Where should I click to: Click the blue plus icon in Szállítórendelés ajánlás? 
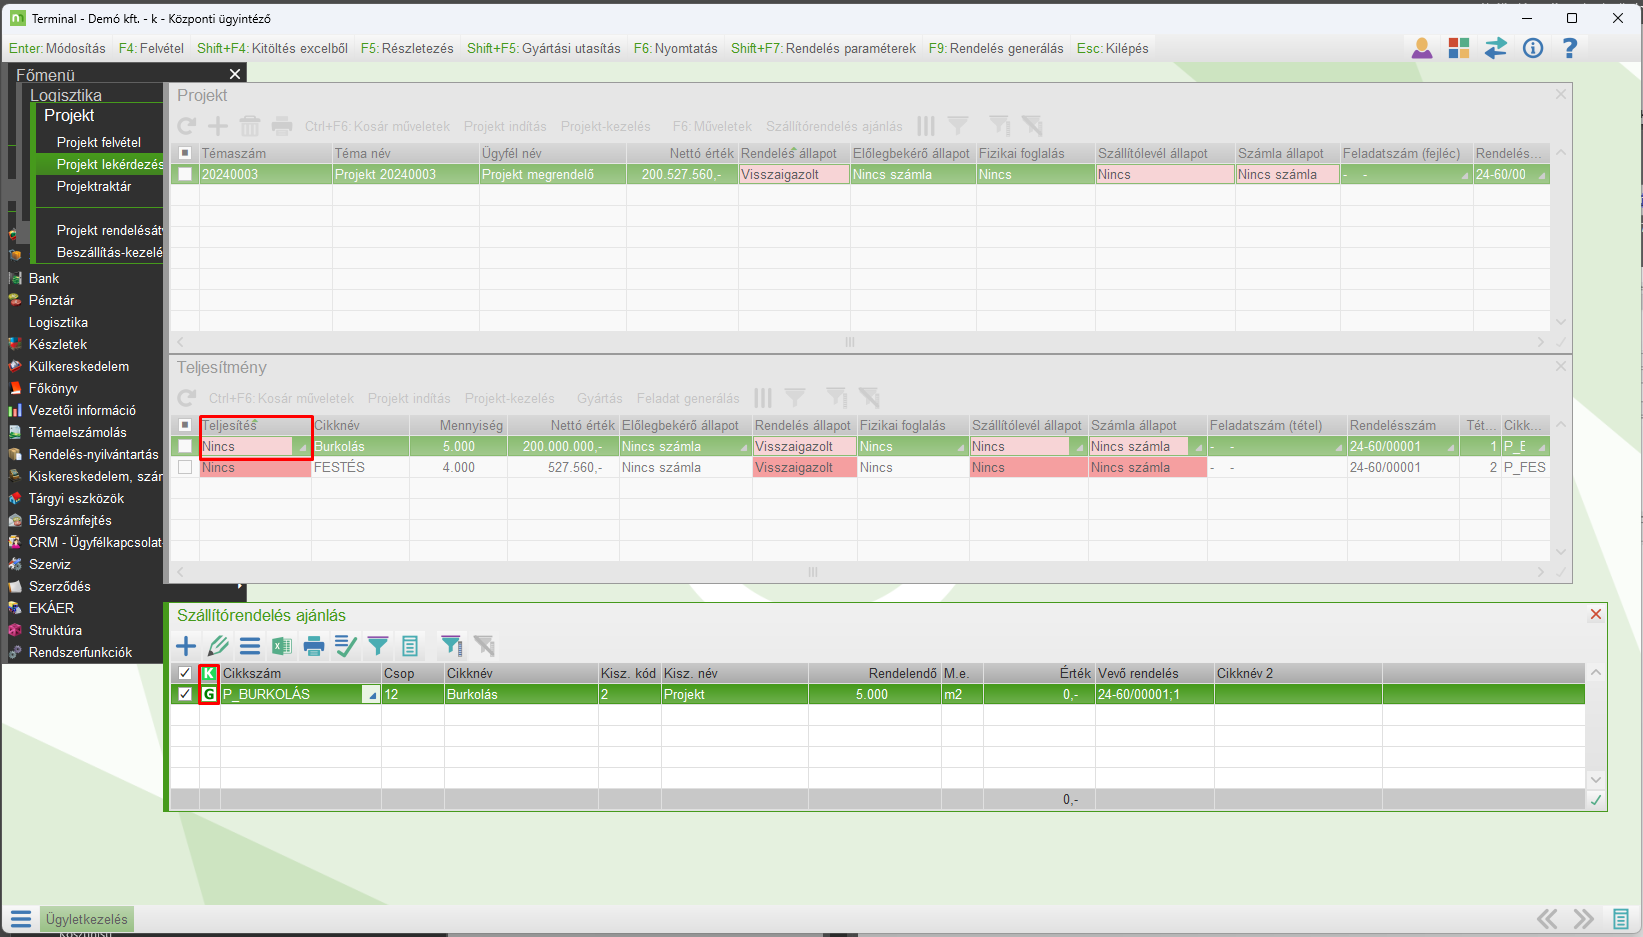[x=186, y=646]
